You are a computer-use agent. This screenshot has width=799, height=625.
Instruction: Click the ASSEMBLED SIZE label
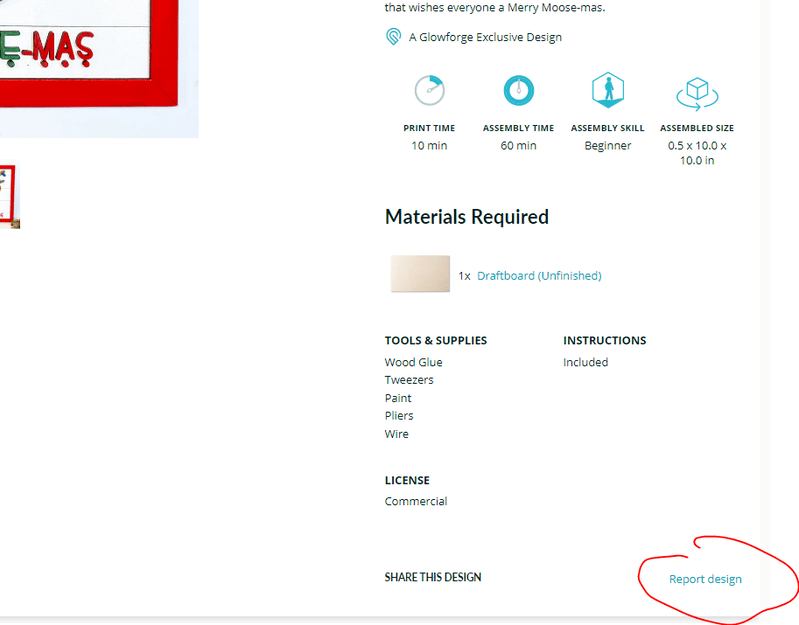[x=697, y=128]
